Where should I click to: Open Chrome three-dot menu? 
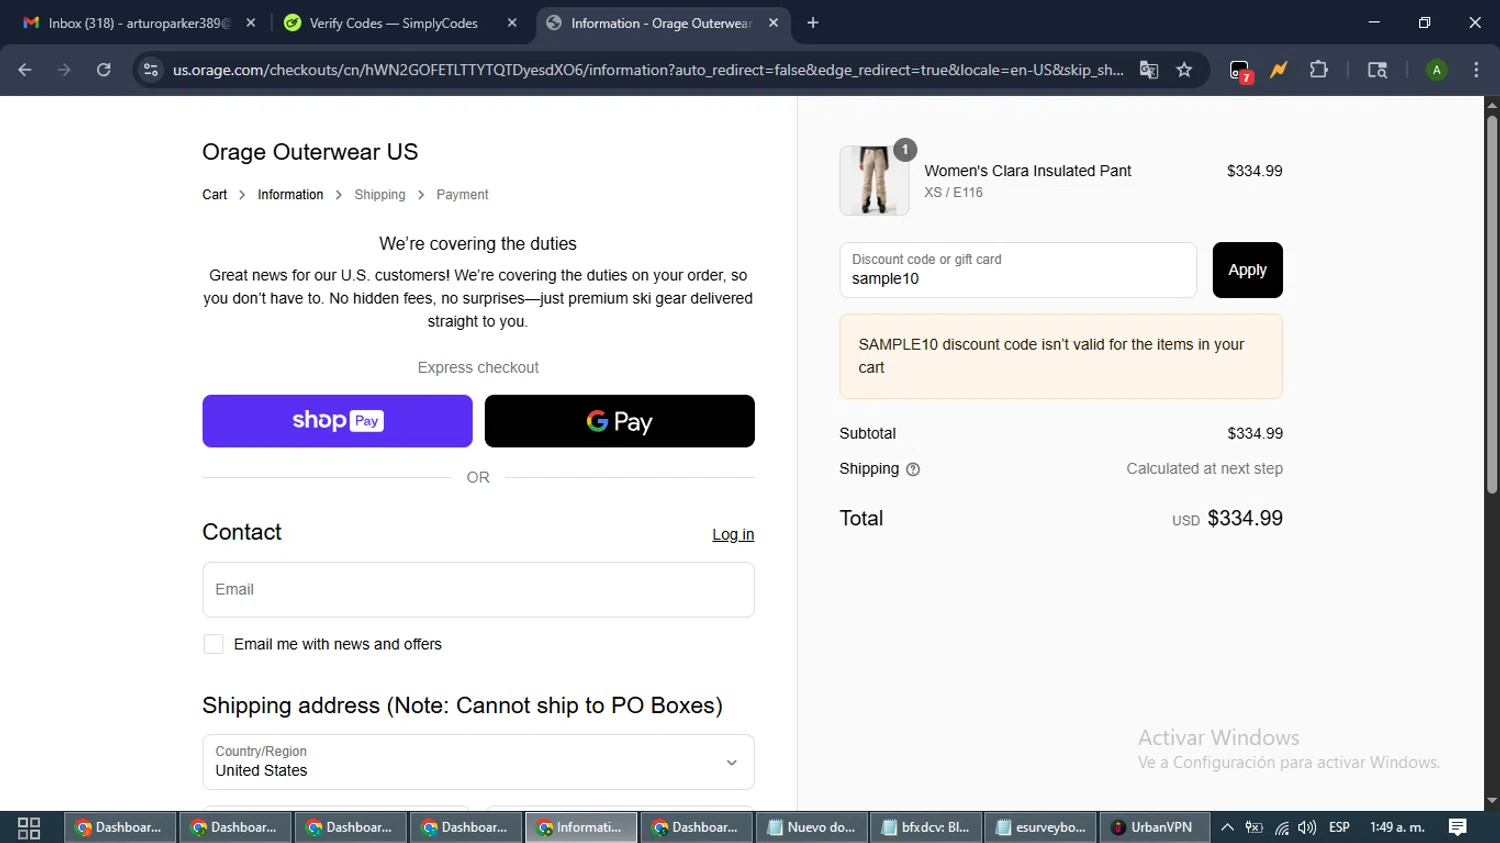tap(1476, 70)
